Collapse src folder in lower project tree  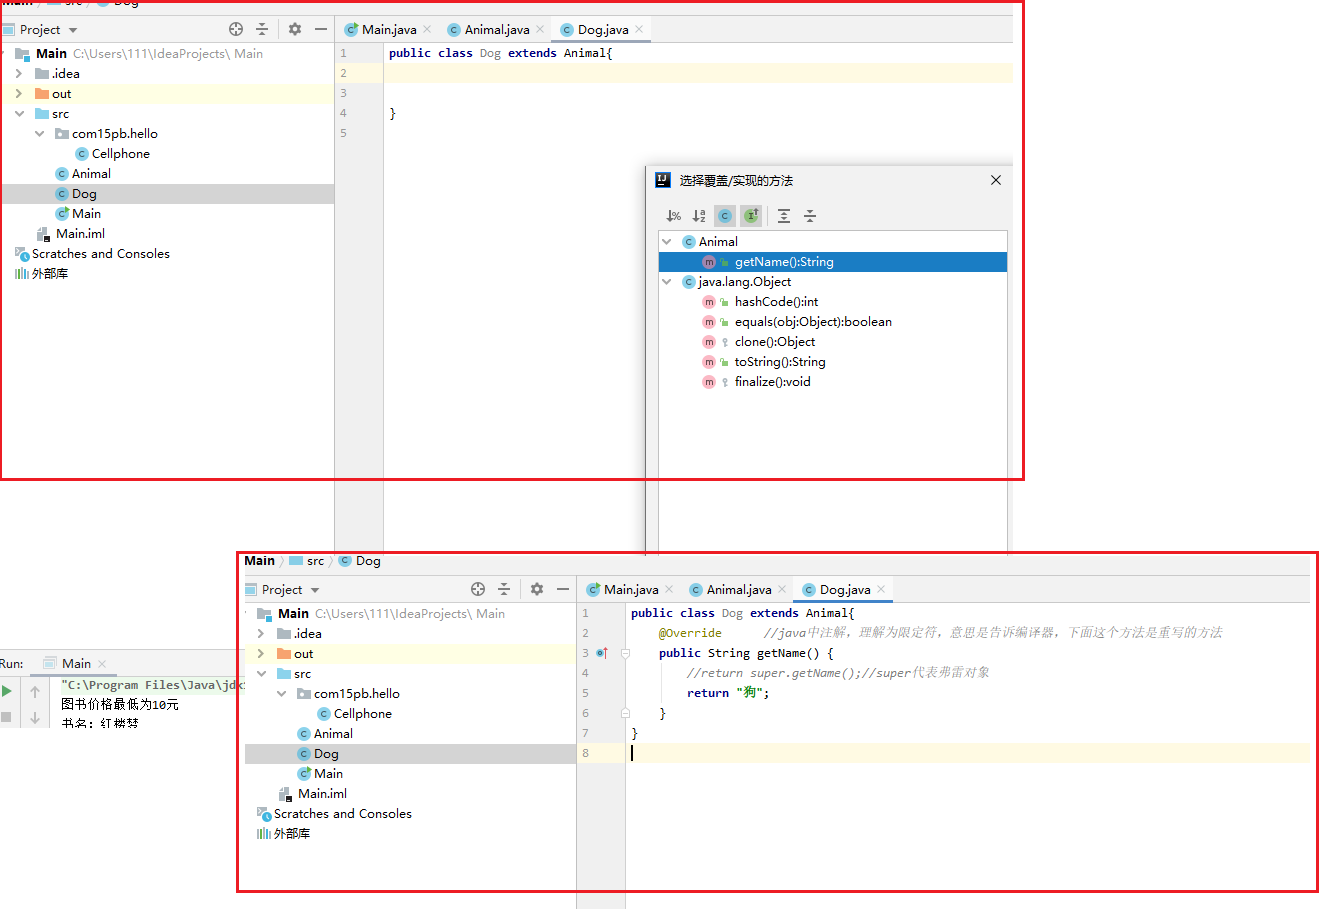[261, 673]
